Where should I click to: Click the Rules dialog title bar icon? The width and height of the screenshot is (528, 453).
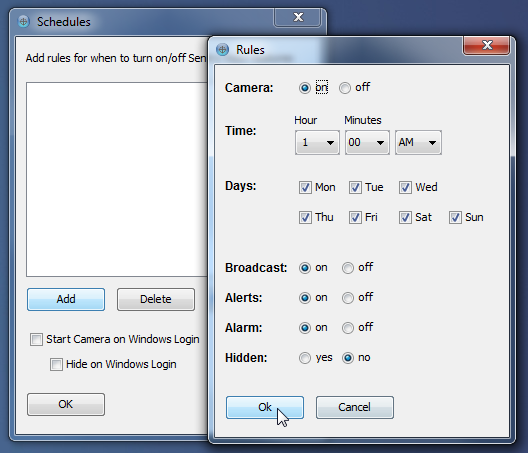222,50
